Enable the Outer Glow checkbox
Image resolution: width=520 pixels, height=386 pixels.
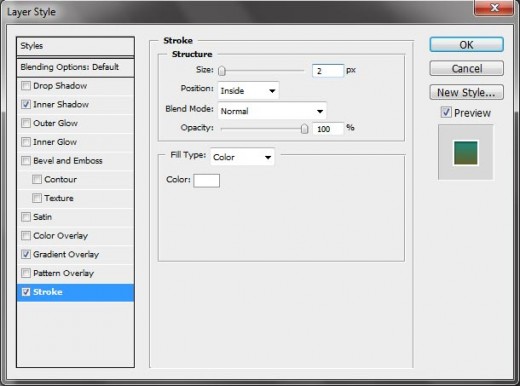[x=26, y=123]
